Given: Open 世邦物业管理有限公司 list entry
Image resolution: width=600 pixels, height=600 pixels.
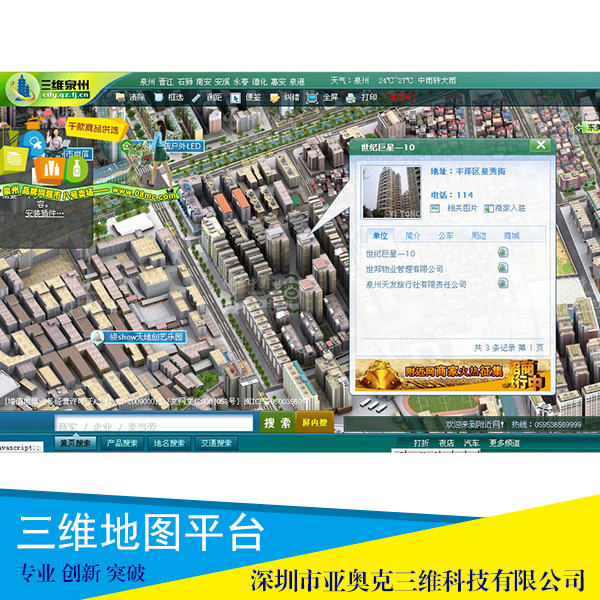Looking at the screenshot, I should [404, 269].
